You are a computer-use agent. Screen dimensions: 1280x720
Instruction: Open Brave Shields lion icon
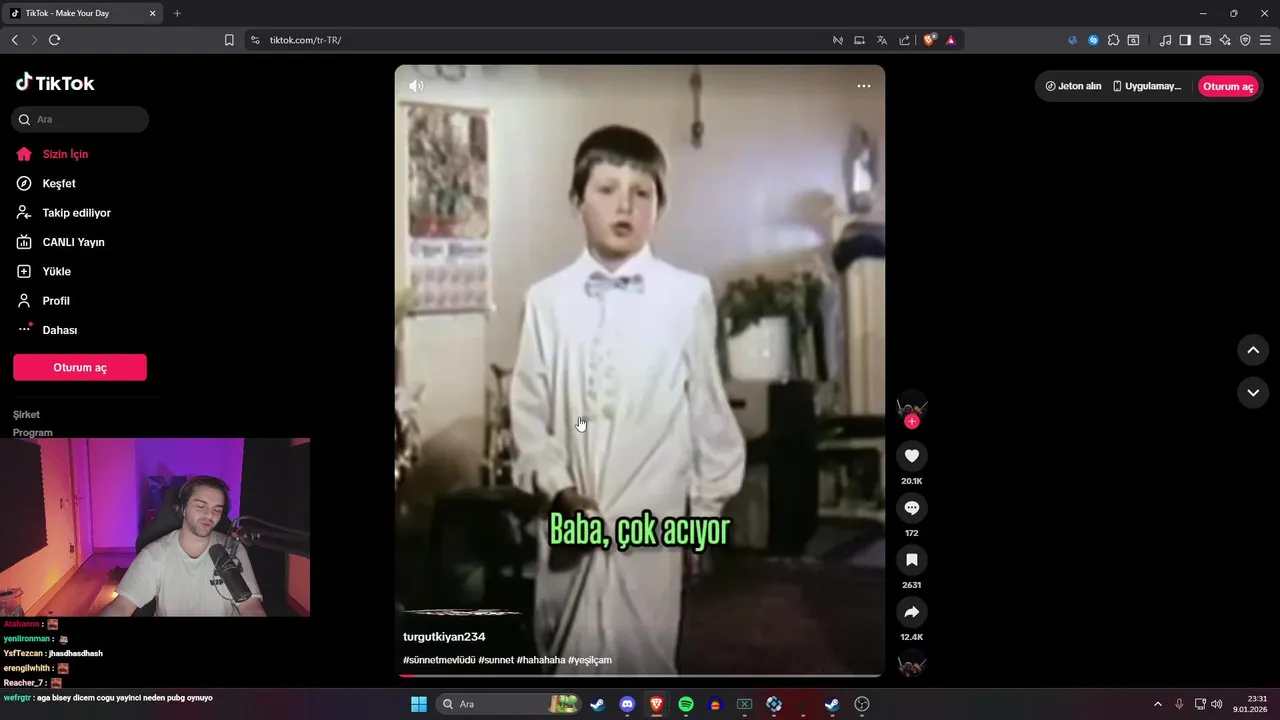930,40
